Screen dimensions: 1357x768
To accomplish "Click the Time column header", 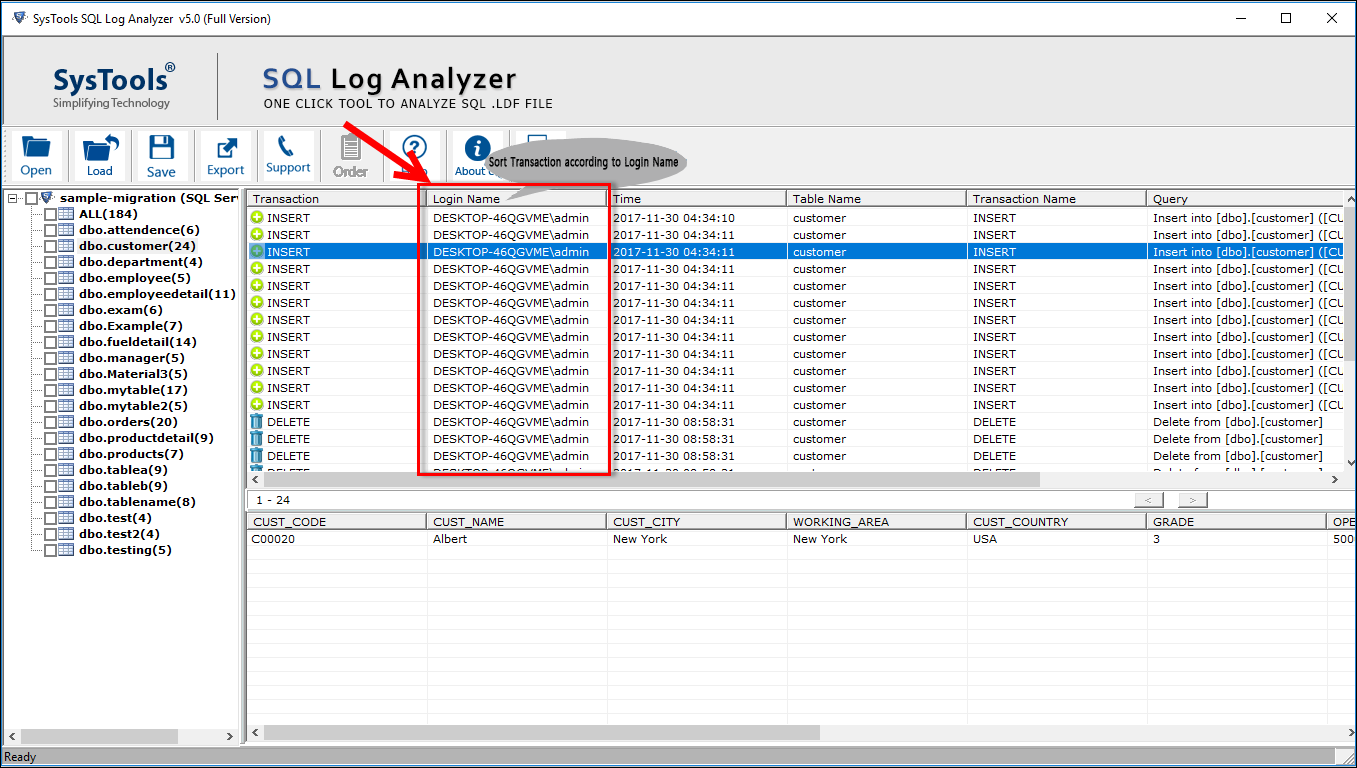I will (697, 199).
